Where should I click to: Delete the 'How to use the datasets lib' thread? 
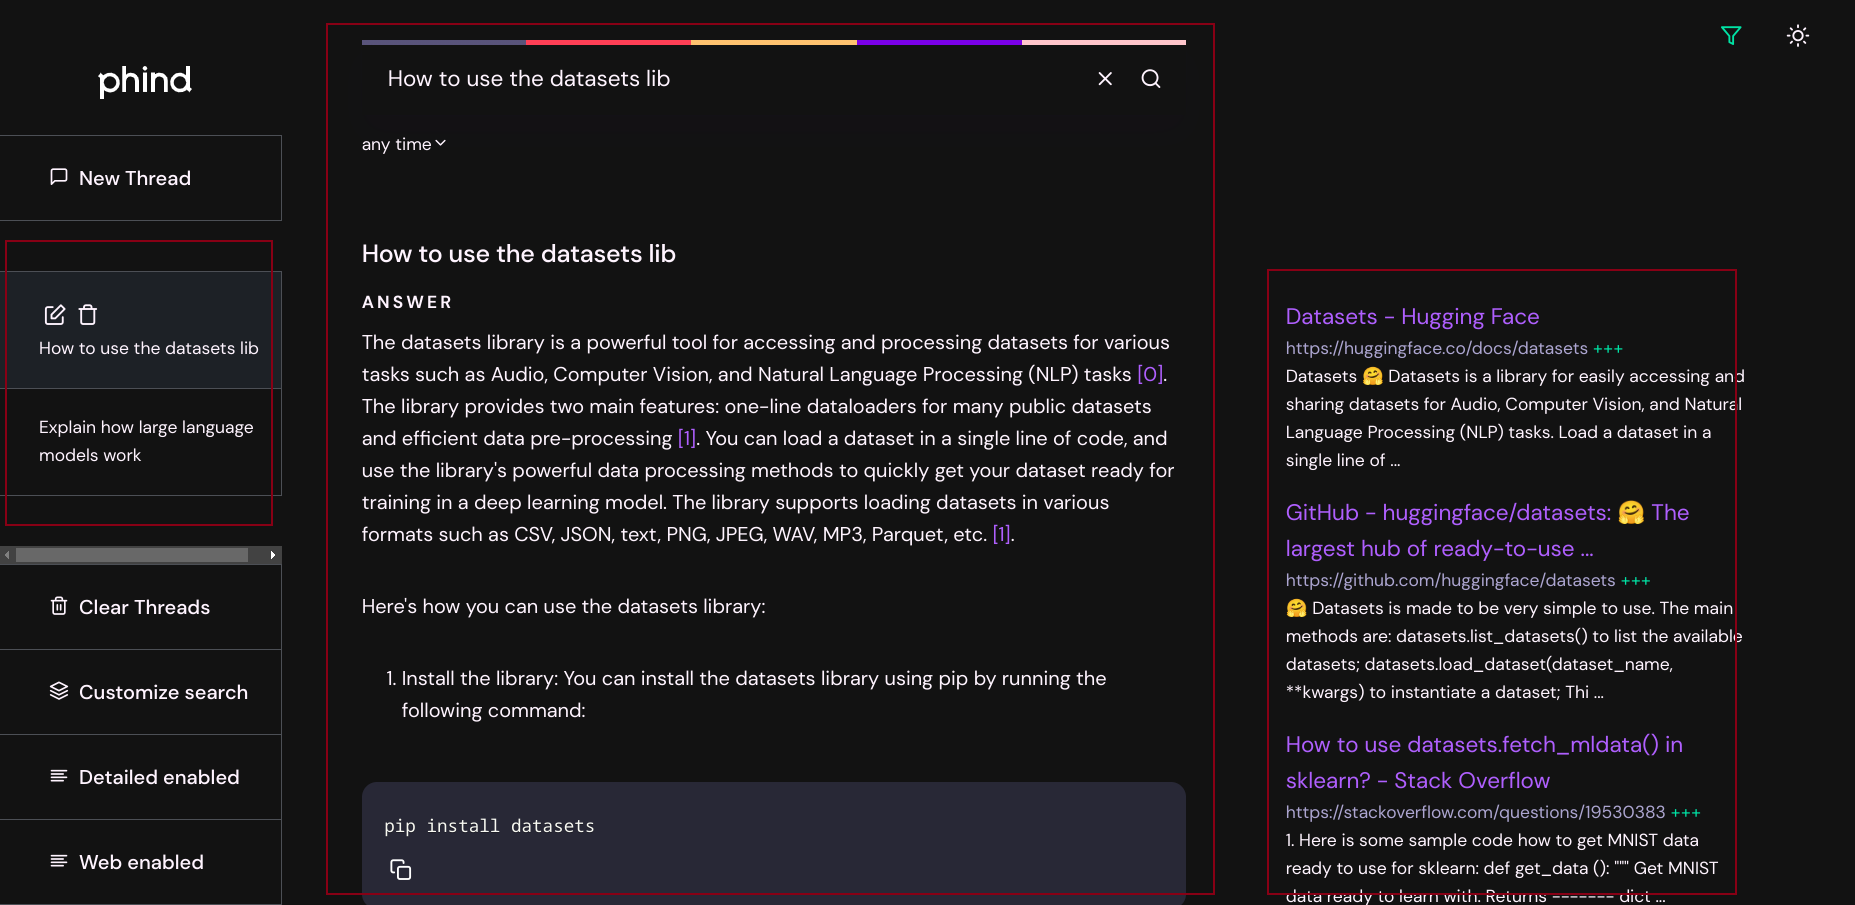point(88,315)
